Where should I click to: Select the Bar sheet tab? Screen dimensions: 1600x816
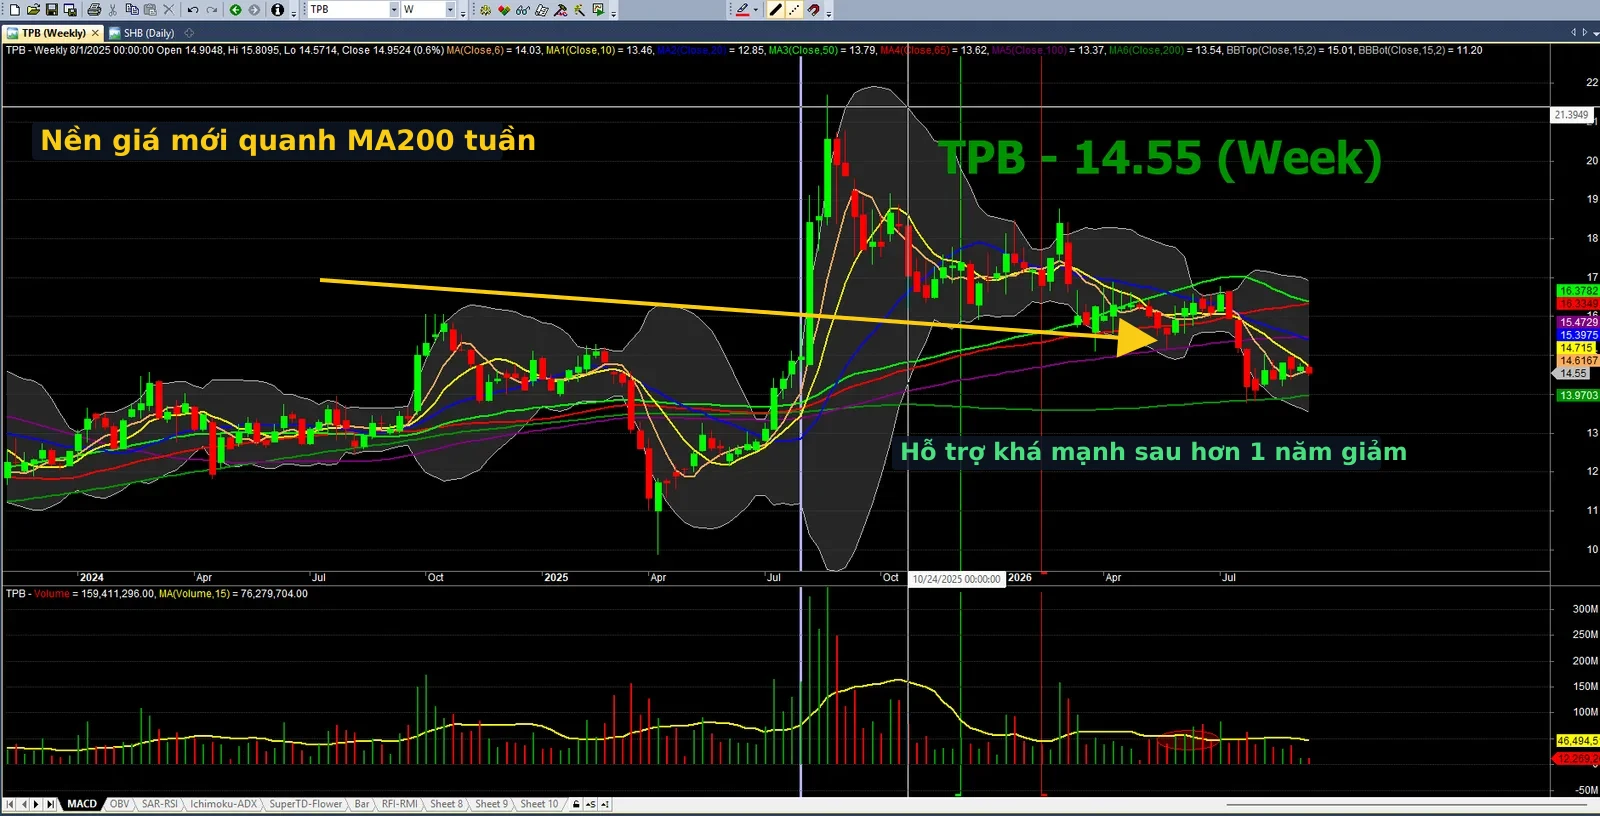coord(362,804)
